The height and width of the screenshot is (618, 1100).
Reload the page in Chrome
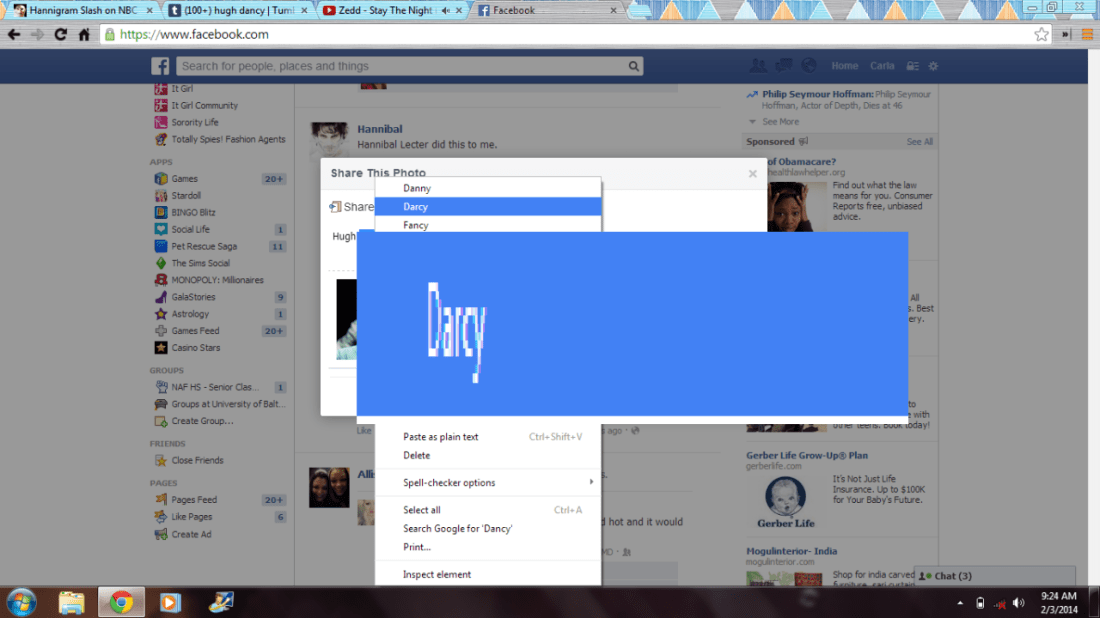[x=61, y=34]
